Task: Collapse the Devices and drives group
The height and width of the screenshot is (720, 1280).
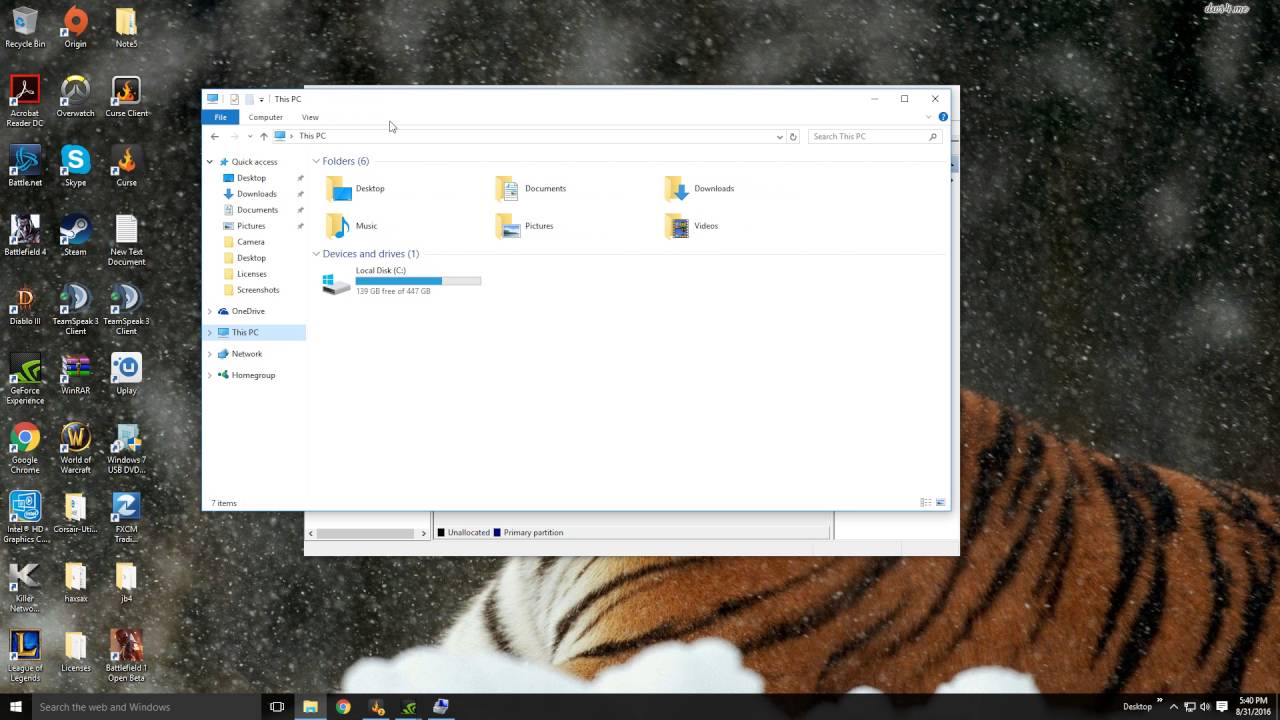Action: click(x=316, y=254)
